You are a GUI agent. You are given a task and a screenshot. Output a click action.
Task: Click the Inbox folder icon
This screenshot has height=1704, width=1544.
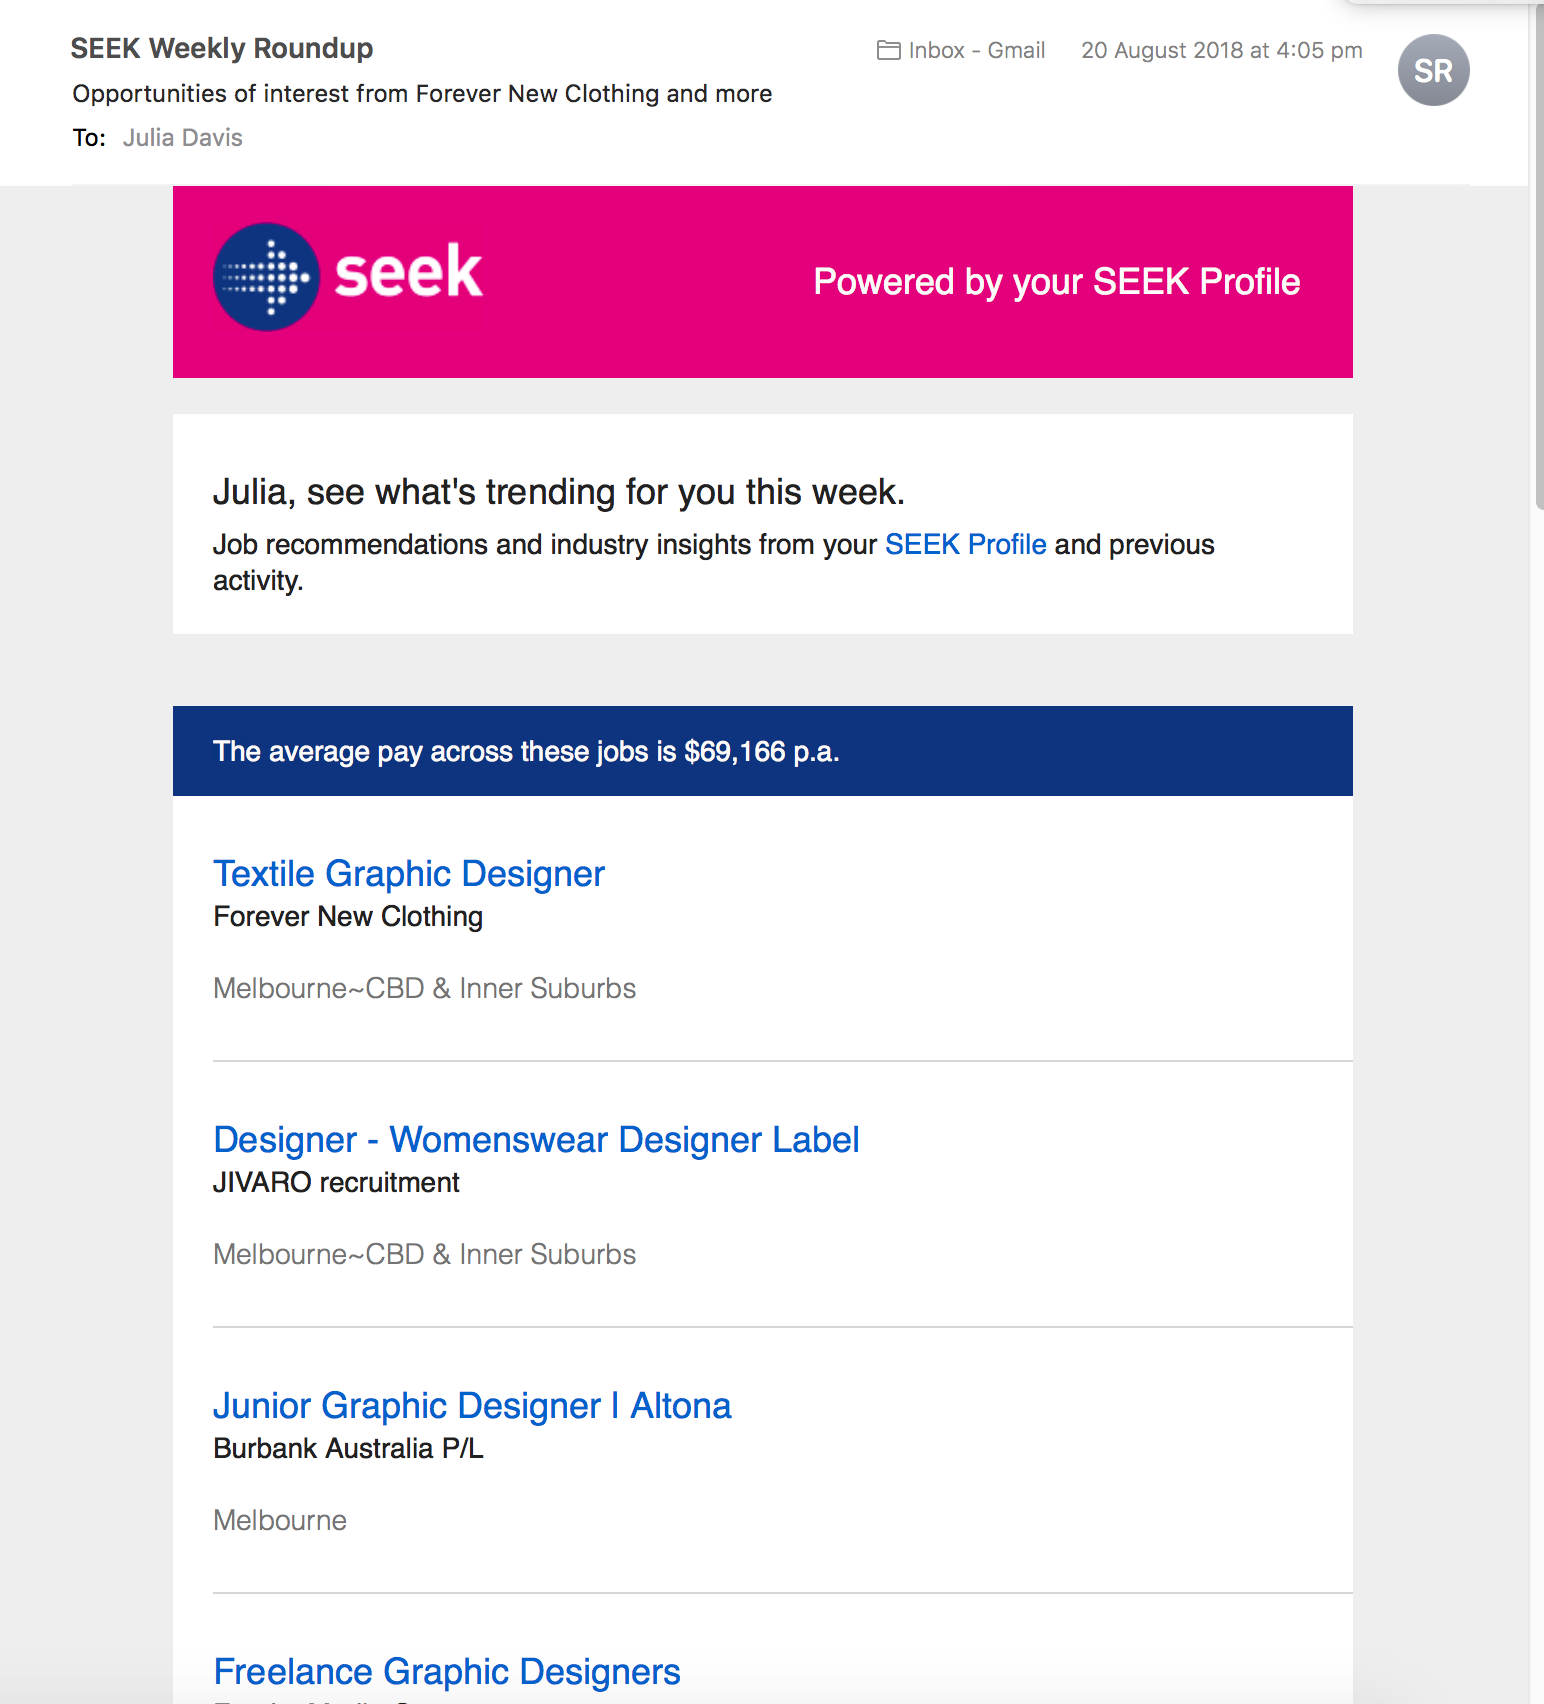point(888,50)
